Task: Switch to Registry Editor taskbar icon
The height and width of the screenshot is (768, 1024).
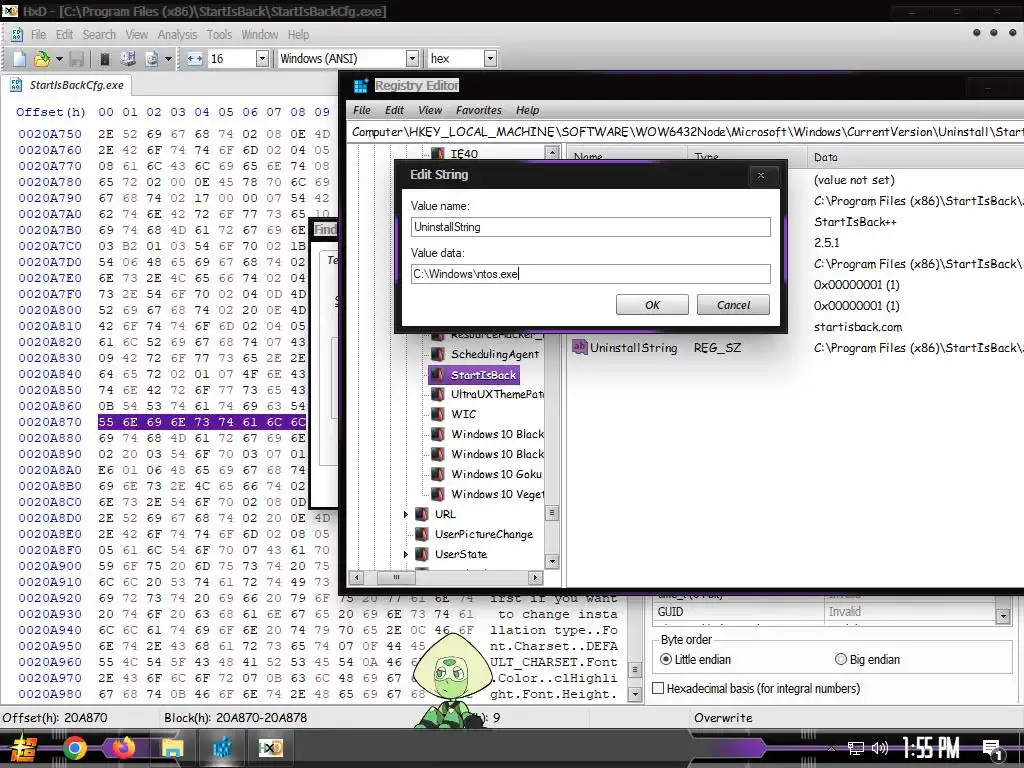Action: point(222,748)
